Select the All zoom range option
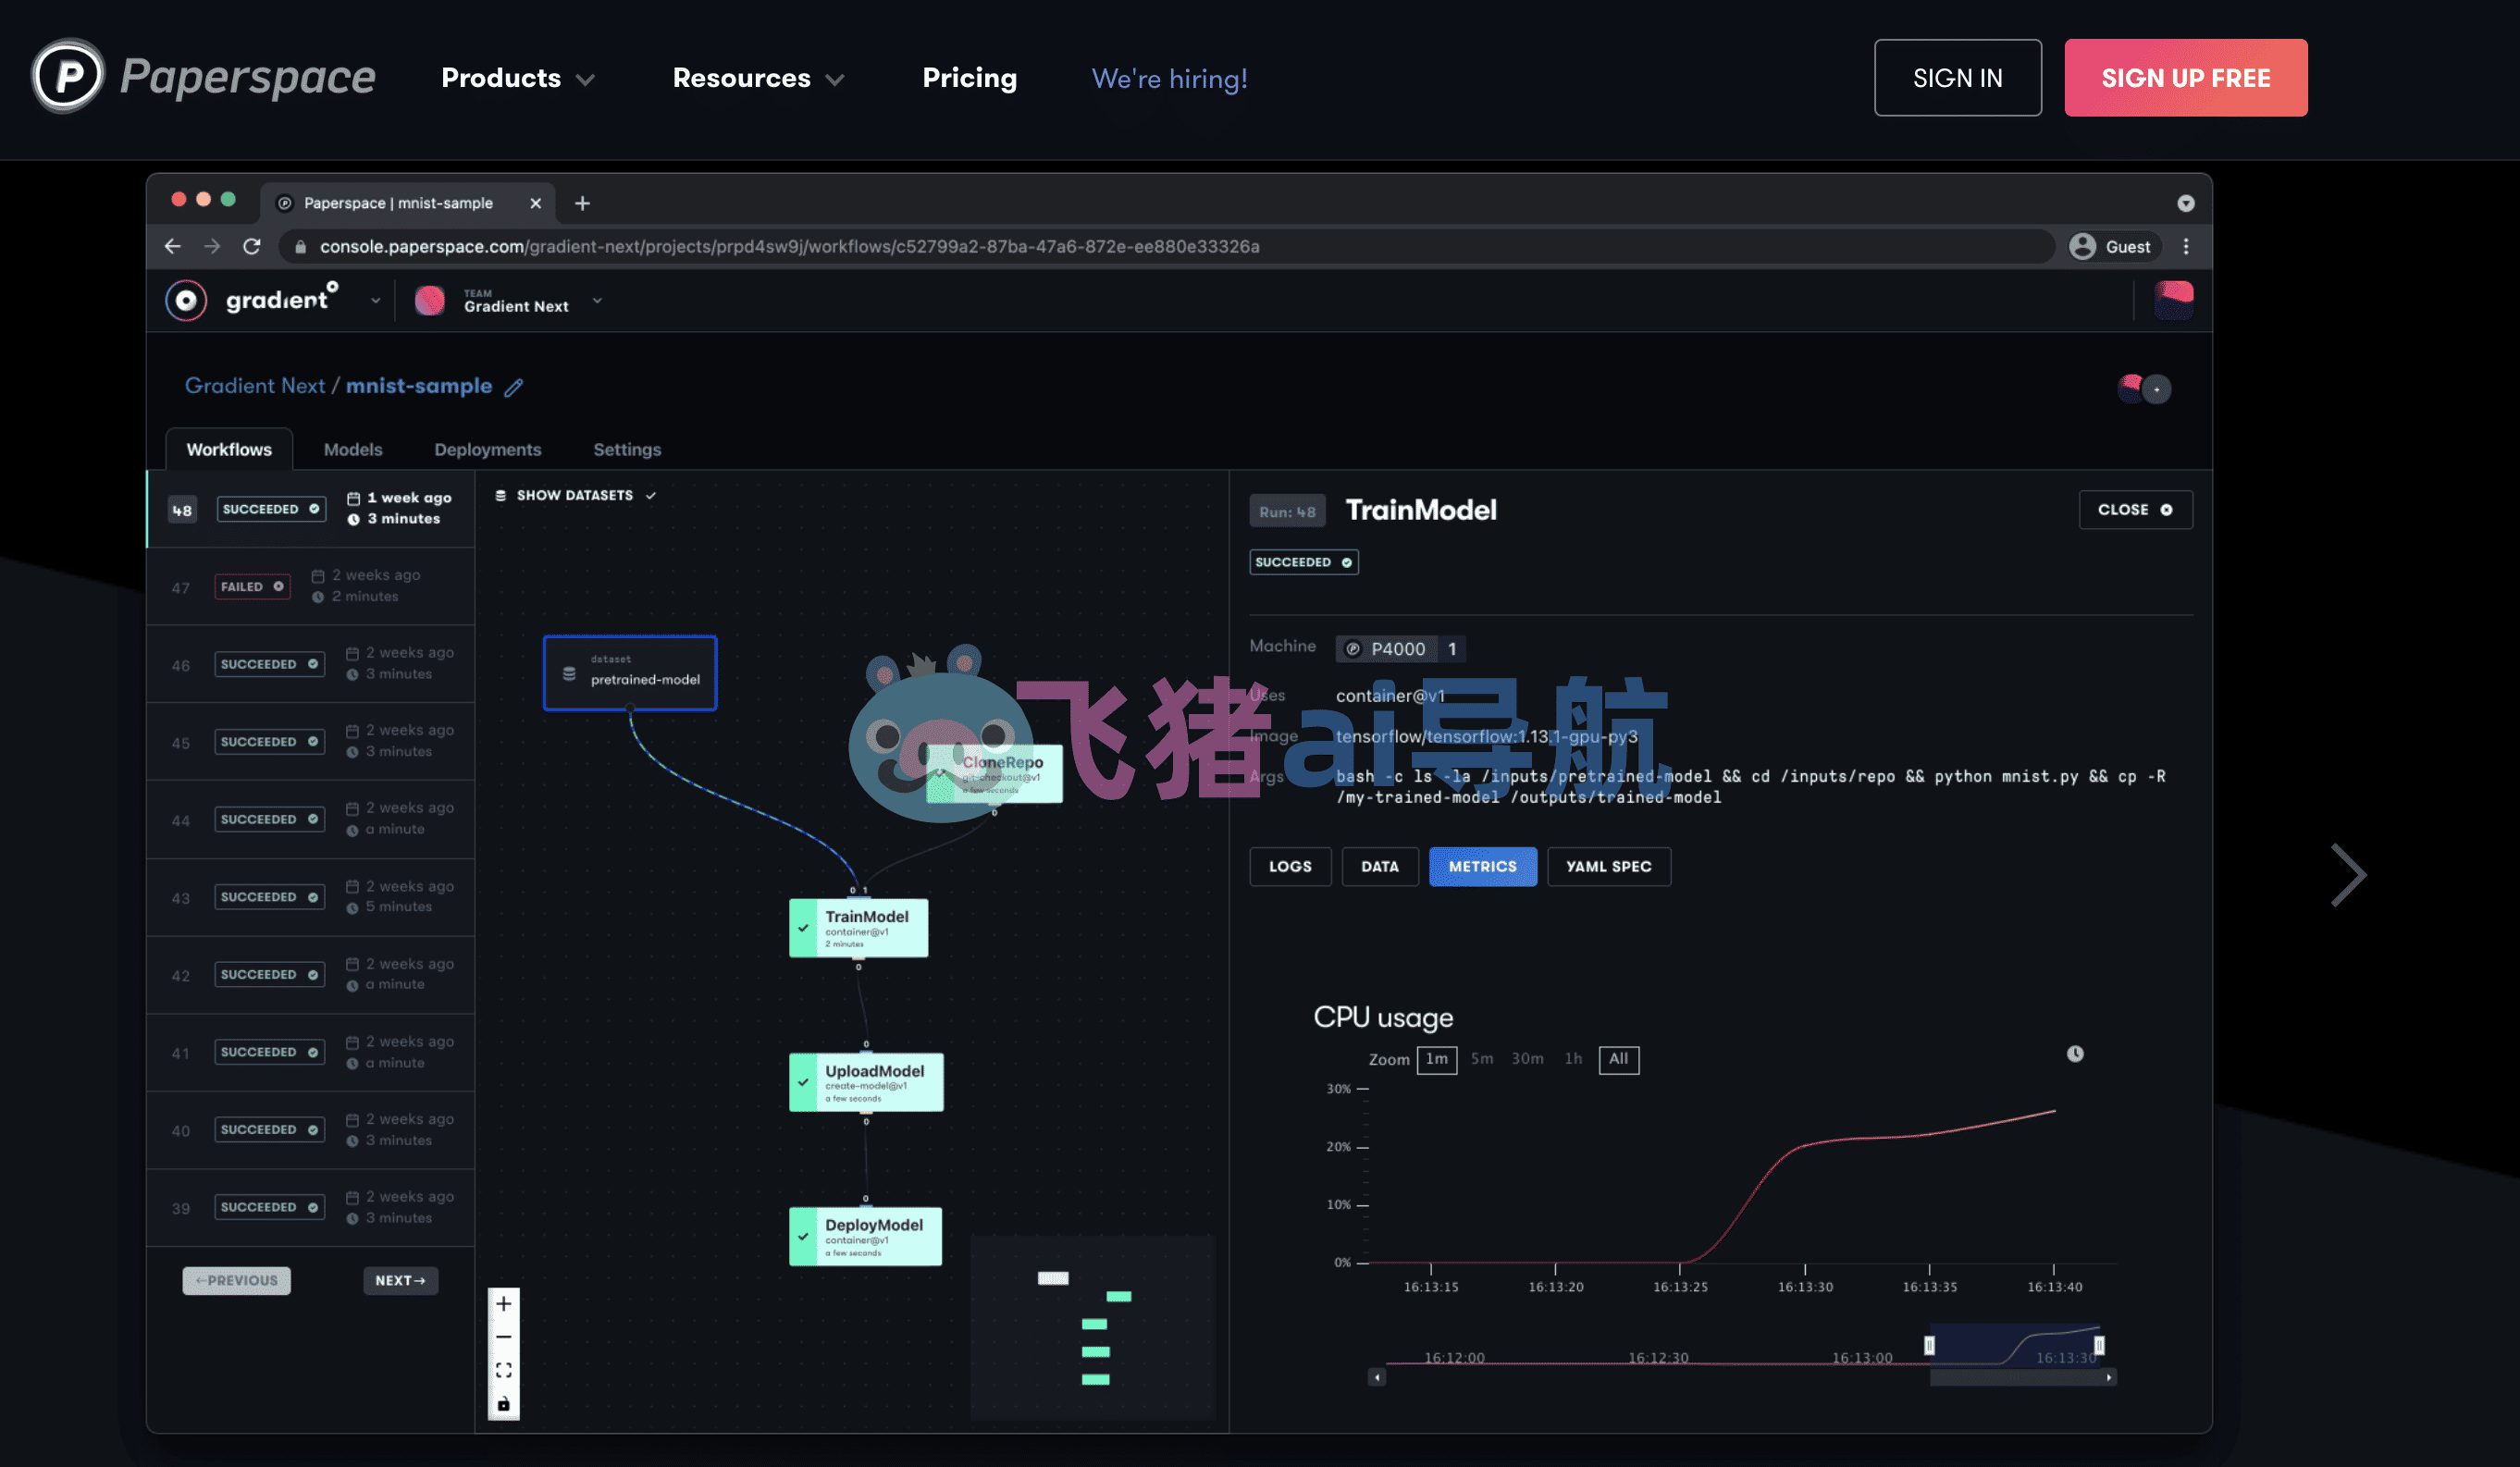Viewport: 2520px width, 1467px height. (1618, 1059)
